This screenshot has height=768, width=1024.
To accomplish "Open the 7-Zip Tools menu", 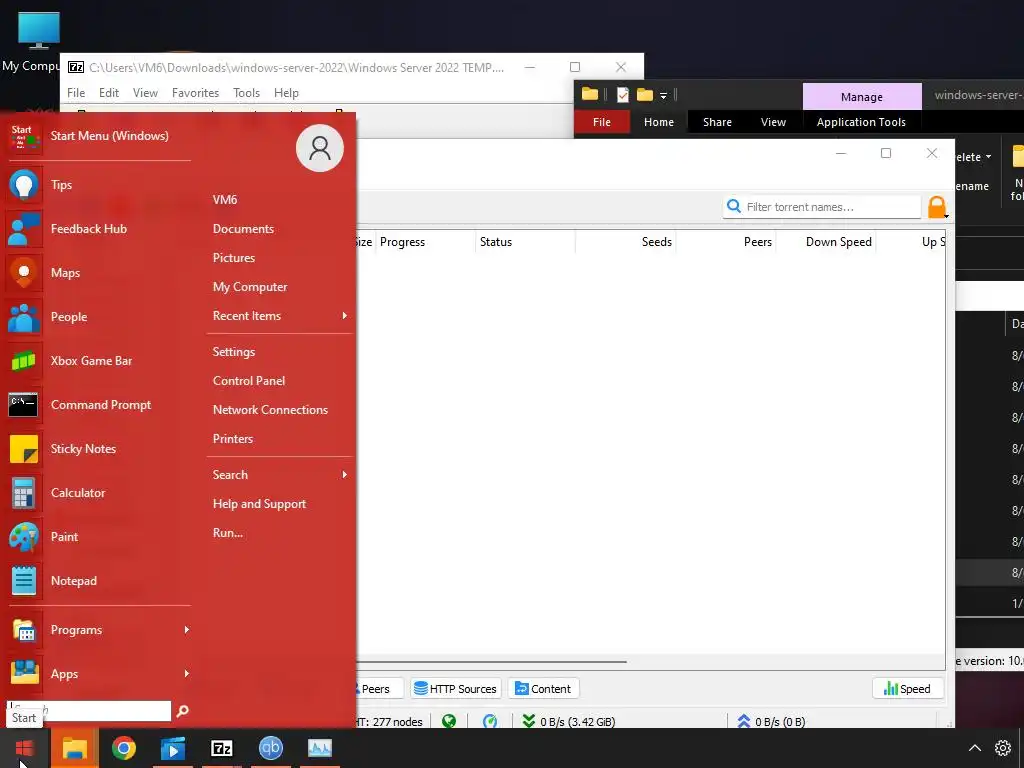I will coord(246,93).
